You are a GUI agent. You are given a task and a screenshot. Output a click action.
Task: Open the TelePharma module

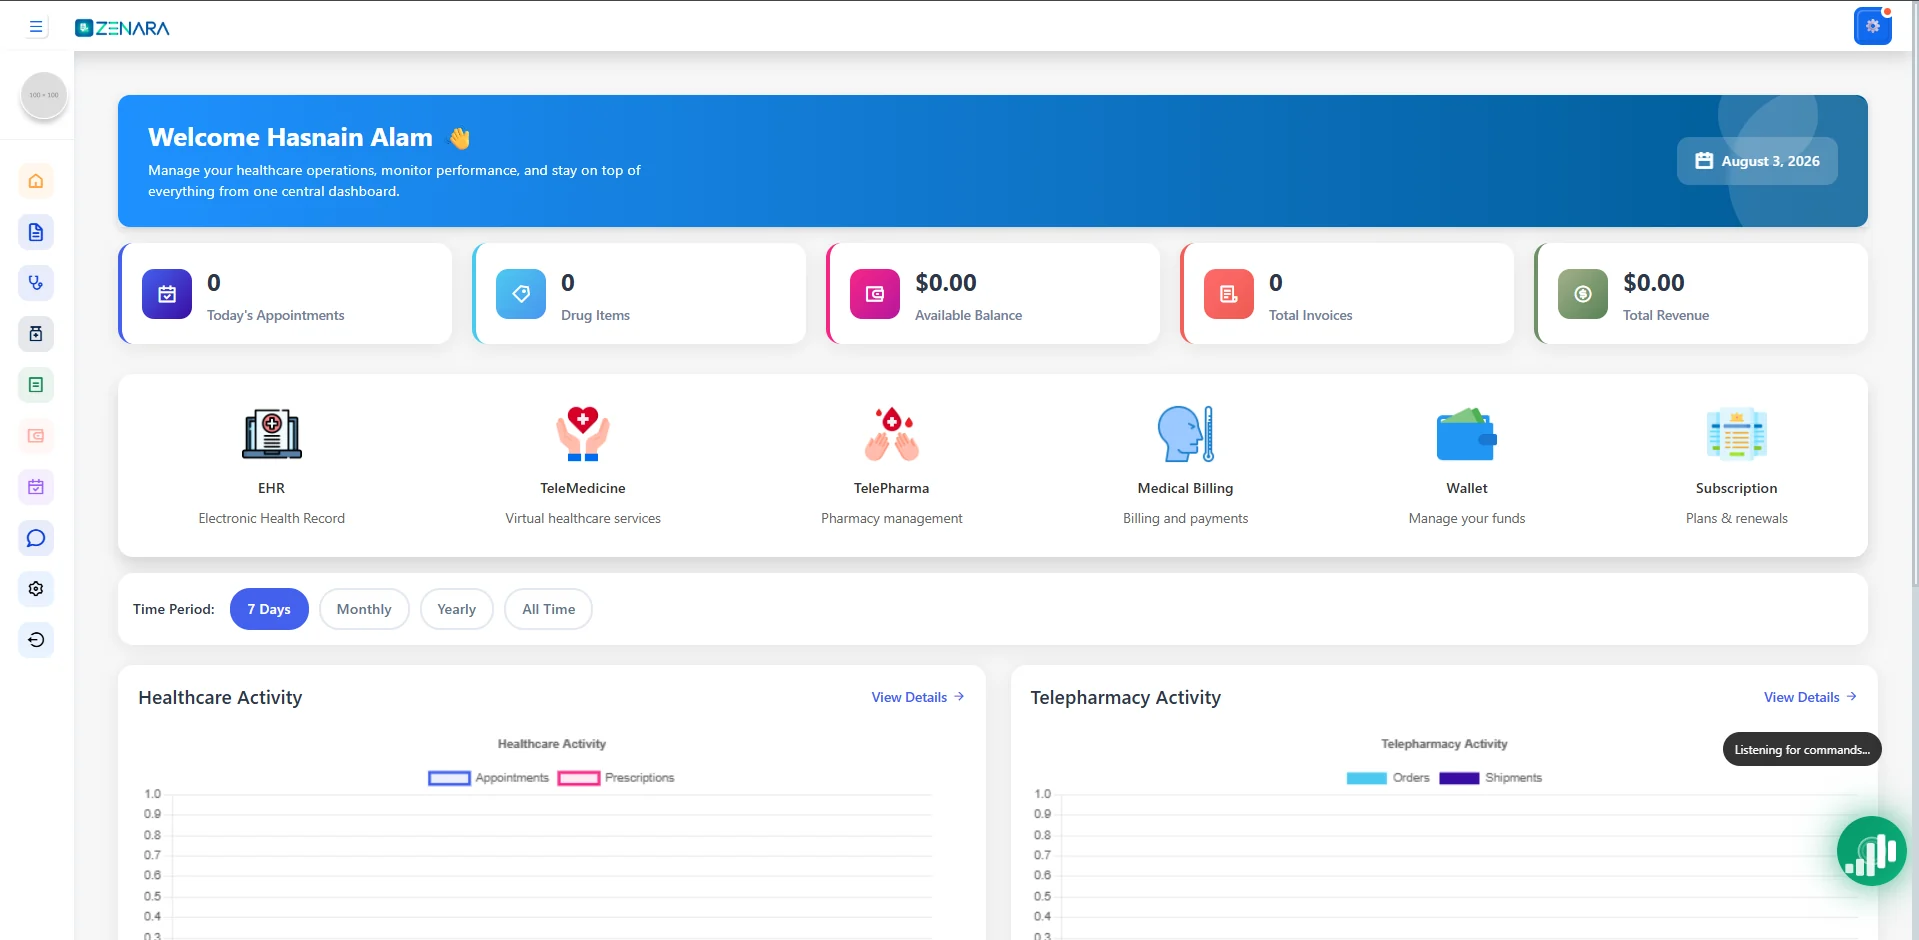pos(892,465)
